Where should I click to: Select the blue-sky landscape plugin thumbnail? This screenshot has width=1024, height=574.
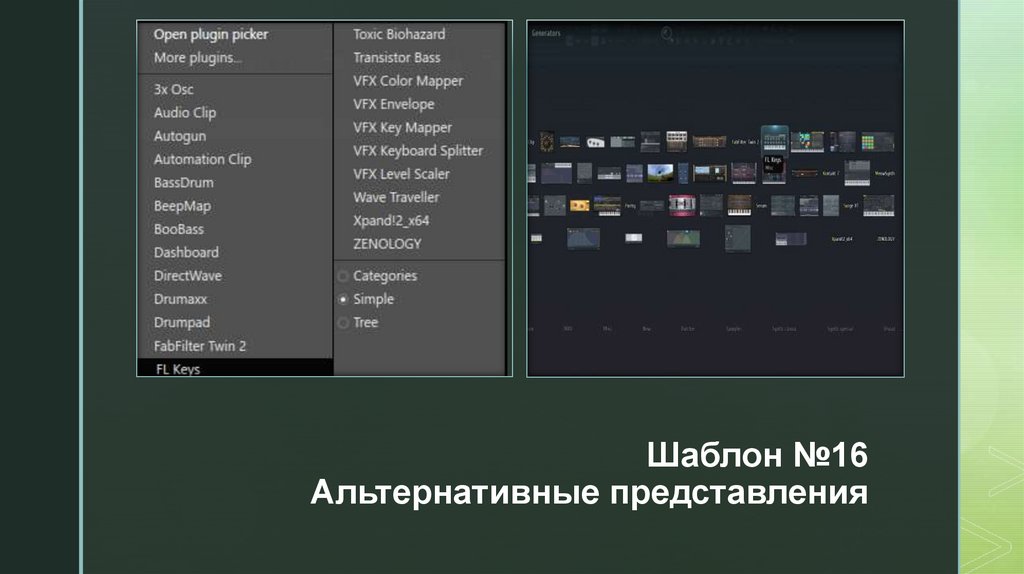[x=660, y=173]
